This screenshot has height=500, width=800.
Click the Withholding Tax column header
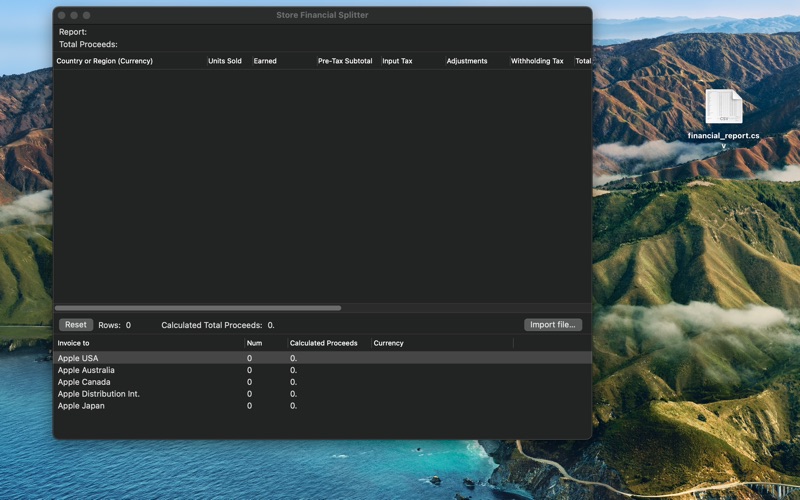[x=541, y=61]
